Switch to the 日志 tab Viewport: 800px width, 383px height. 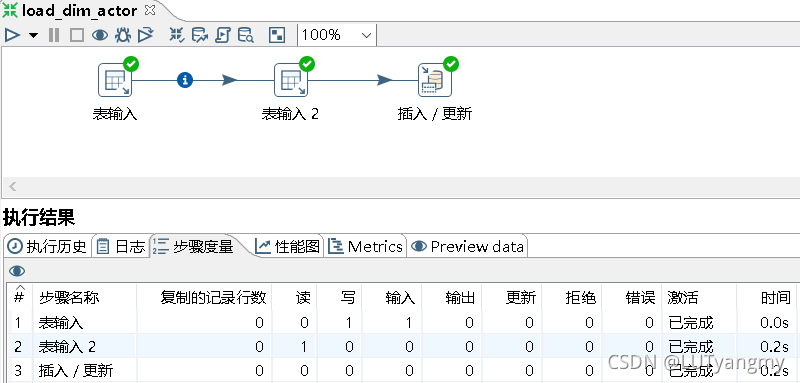(x=121, y=247)
